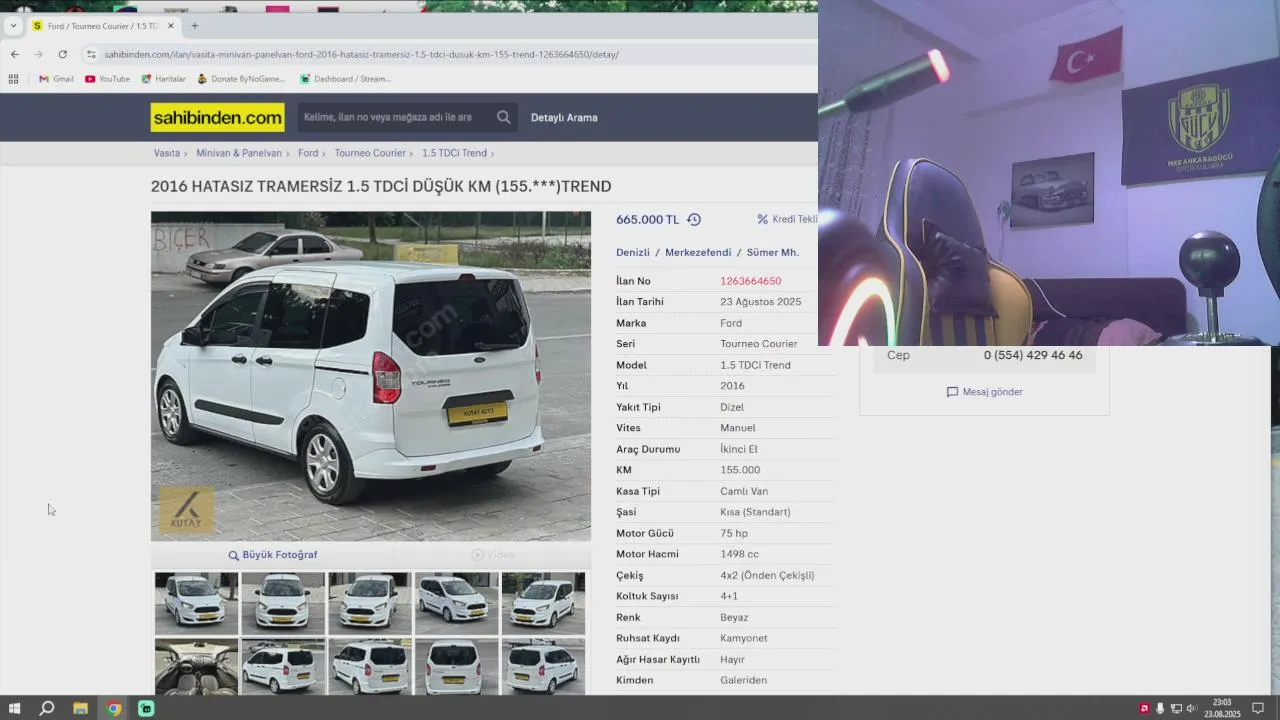Click the Kredi Teklifi percent icon
Screen dimensions: 1280x720
click(762, 219)
